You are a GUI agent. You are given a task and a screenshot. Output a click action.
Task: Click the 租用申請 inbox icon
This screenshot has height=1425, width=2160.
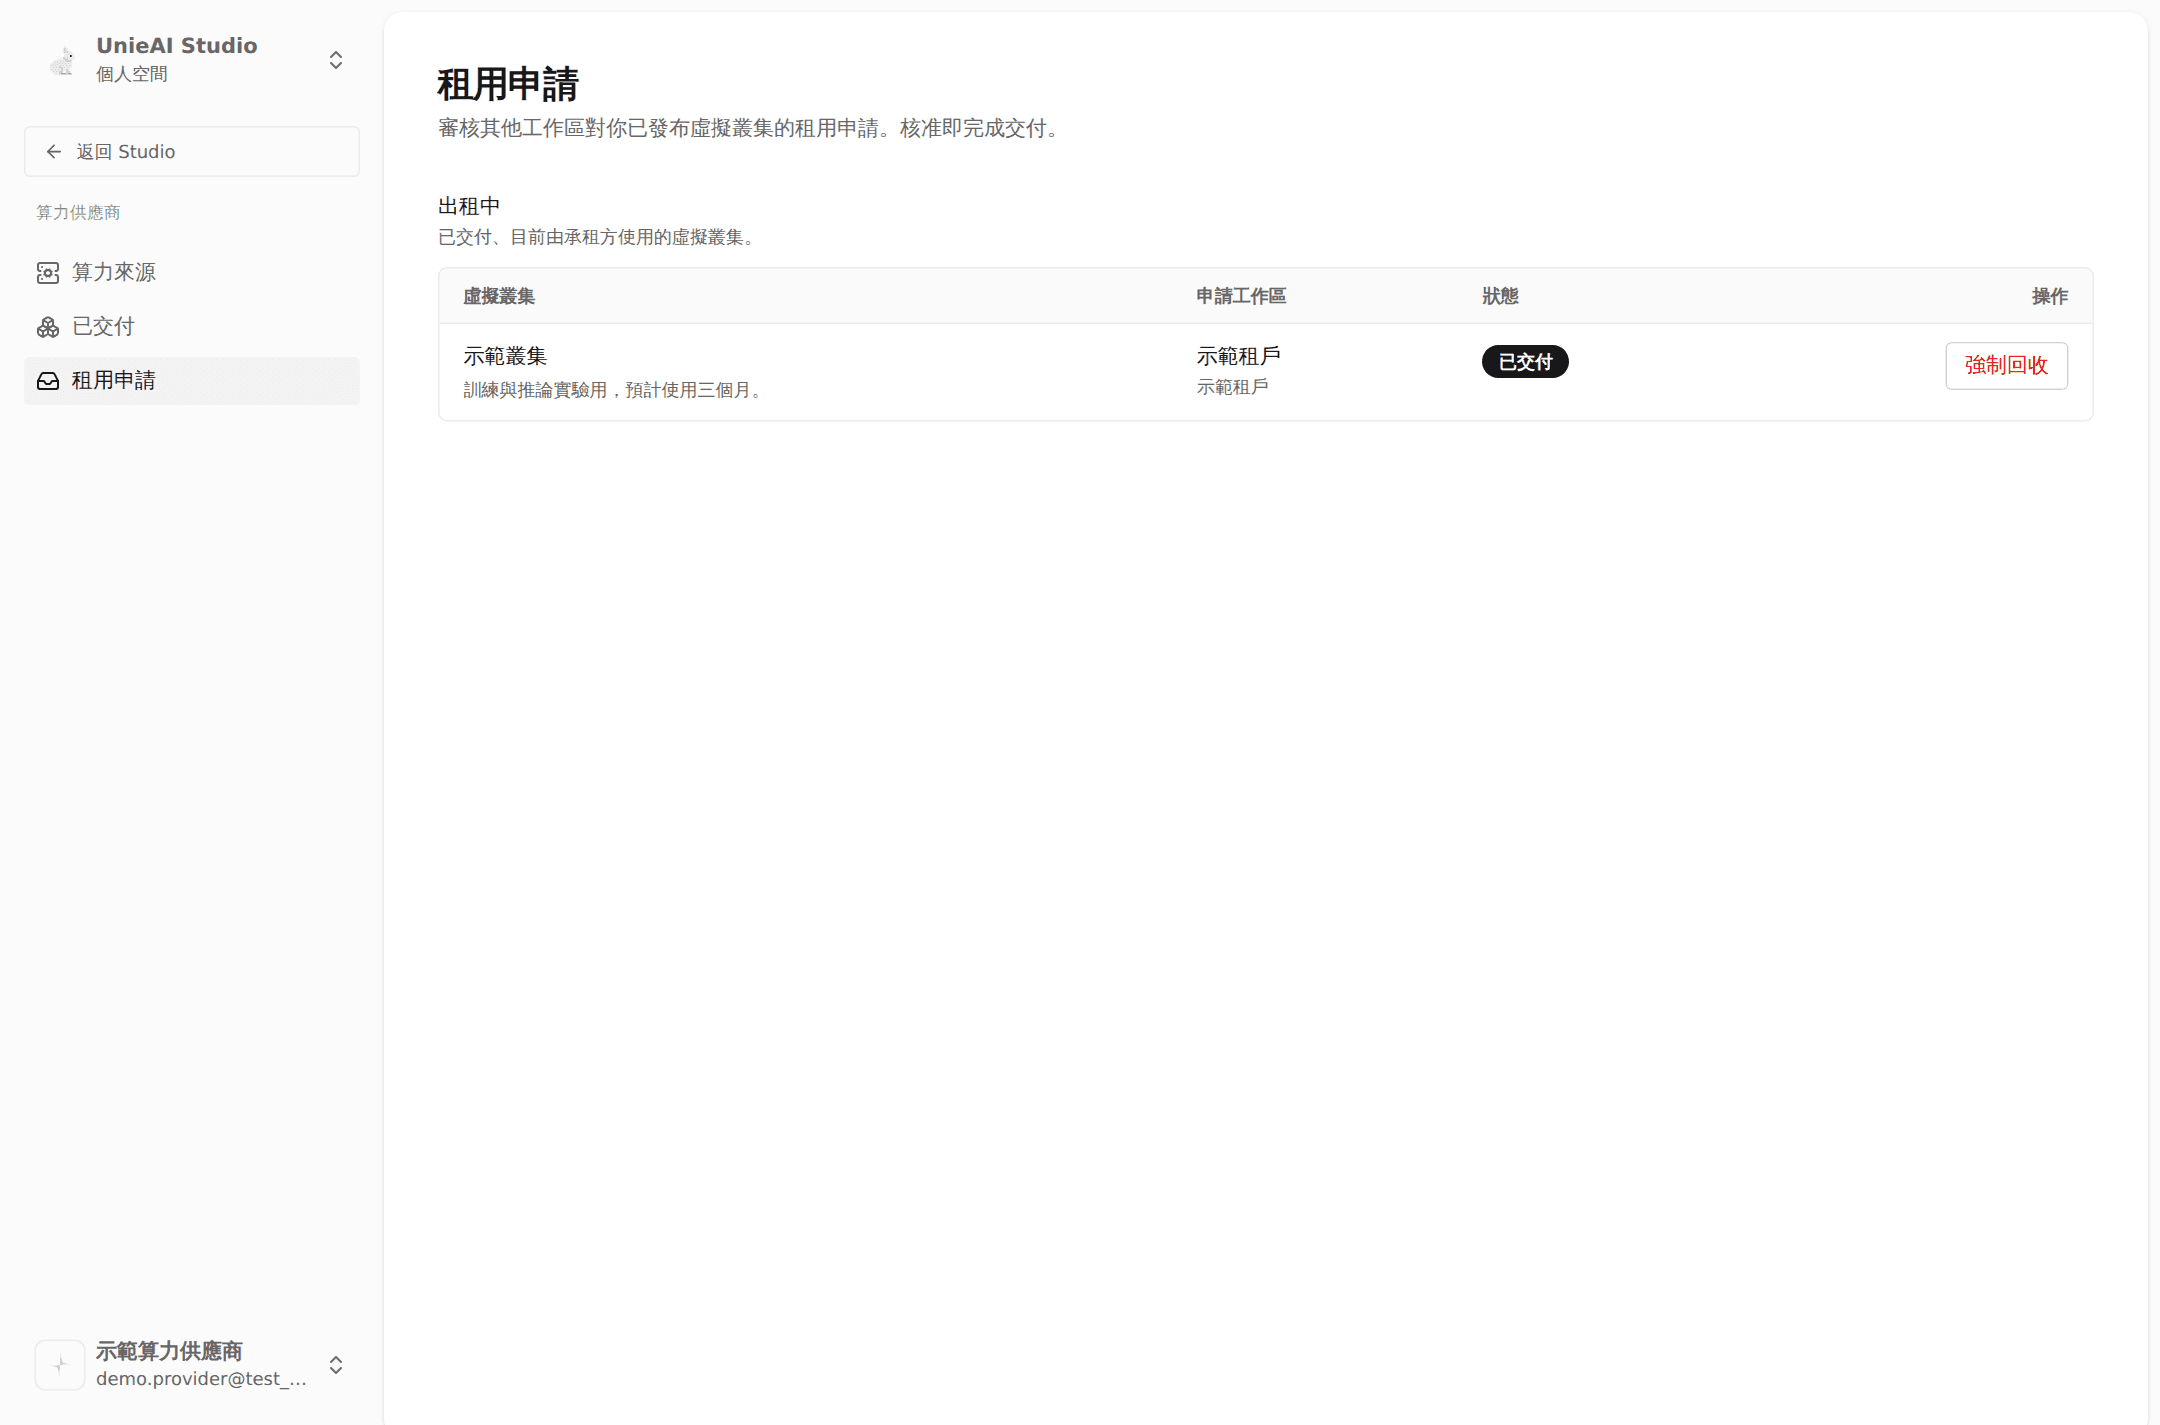tap(48, 381)
